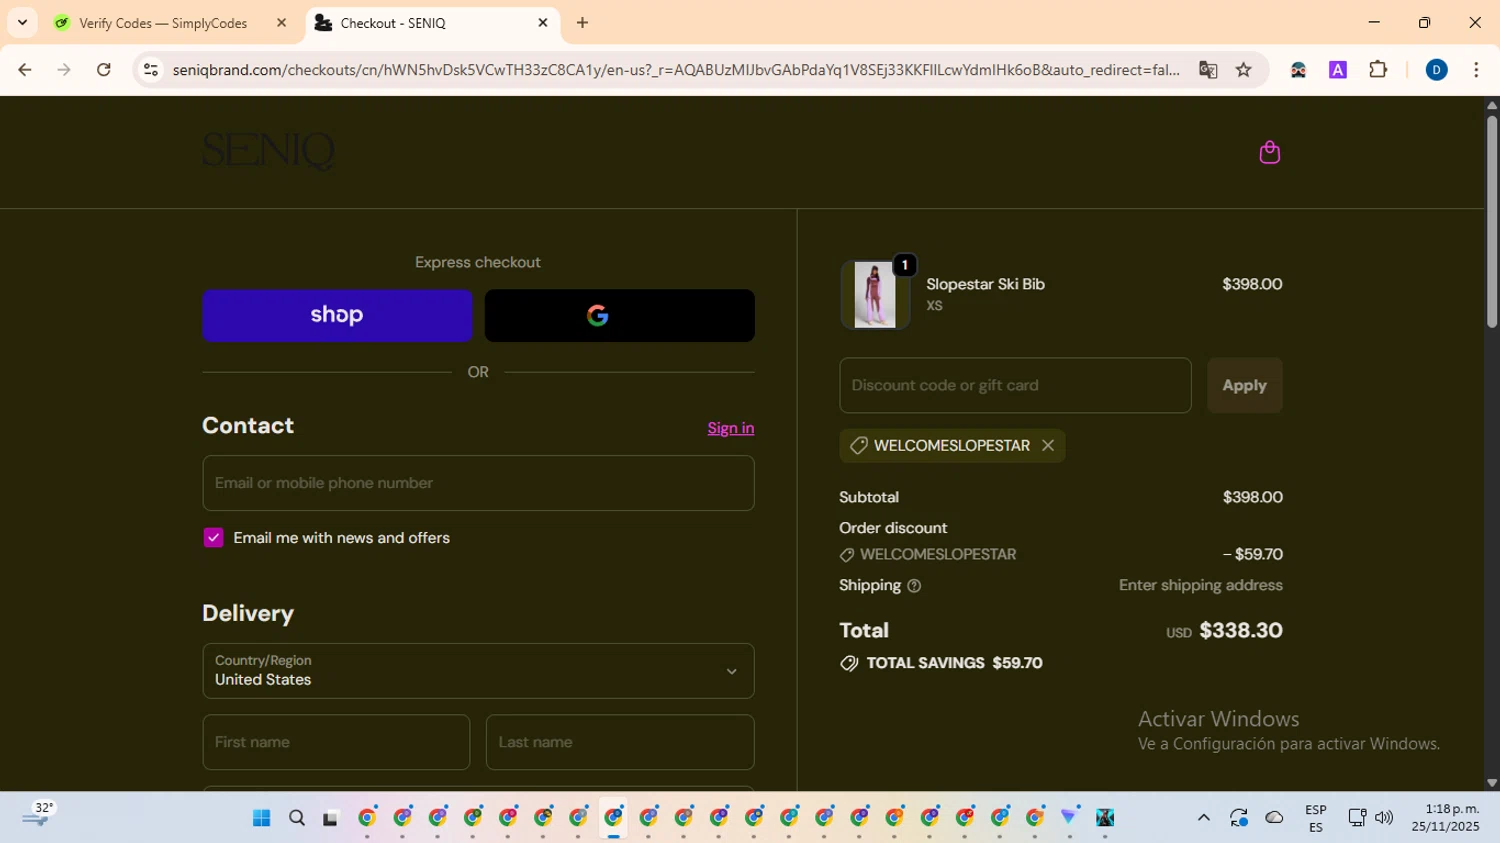Open the purple A extension
Viewport: 1500px width, 843px height.
1338,70
